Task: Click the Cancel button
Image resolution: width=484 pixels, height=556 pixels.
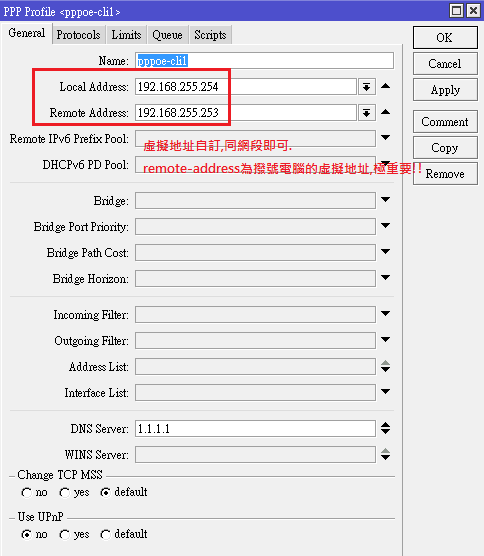Action: [x=445, y=64]
